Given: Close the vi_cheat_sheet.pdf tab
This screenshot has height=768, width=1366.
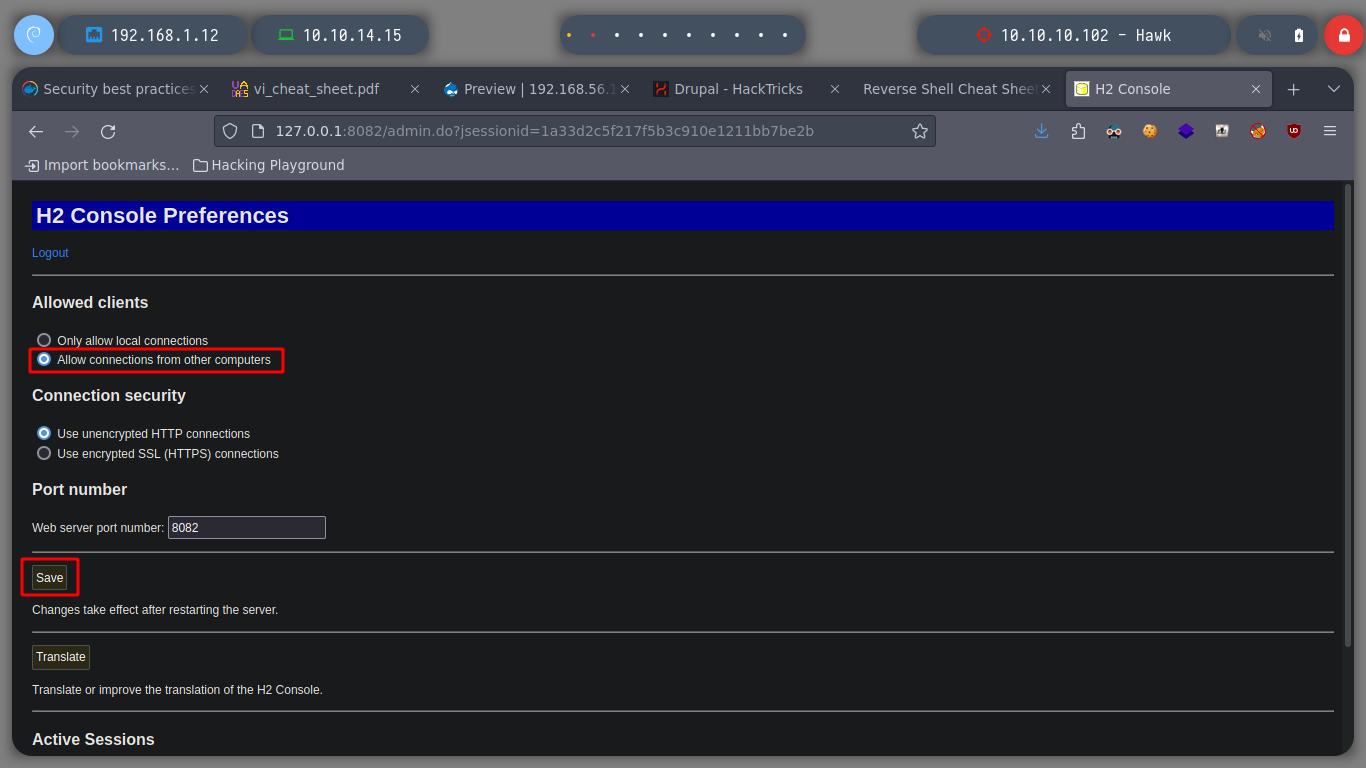Looking at the screenshot, I should click(415, 89).
